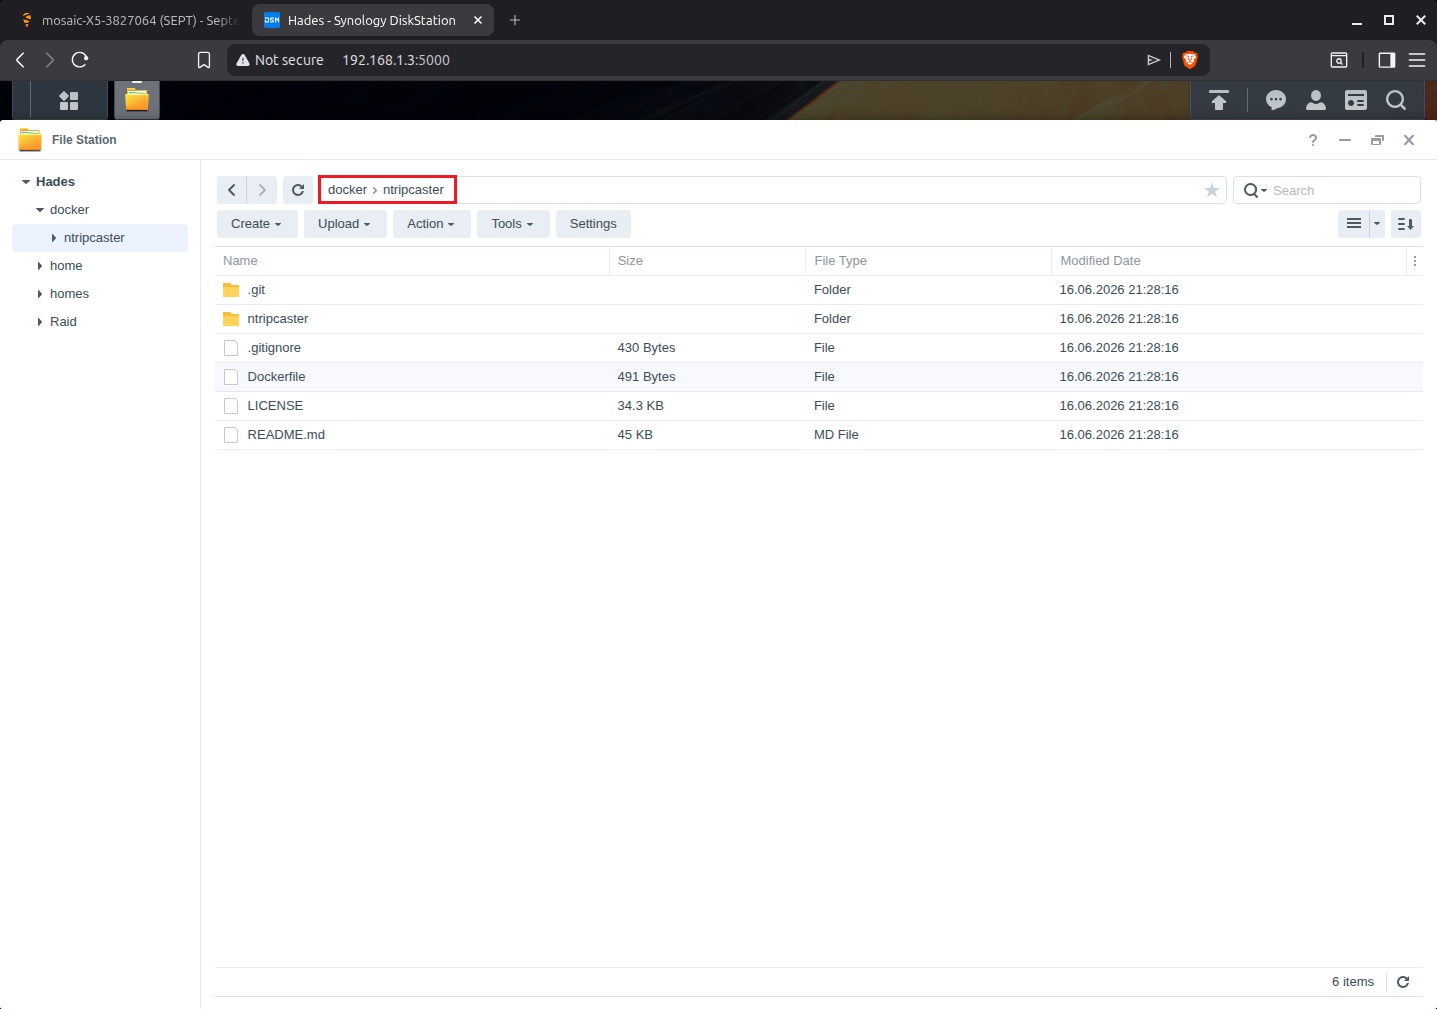Expand the ntripcaster tree folder arrow

(x=54, y=238)
